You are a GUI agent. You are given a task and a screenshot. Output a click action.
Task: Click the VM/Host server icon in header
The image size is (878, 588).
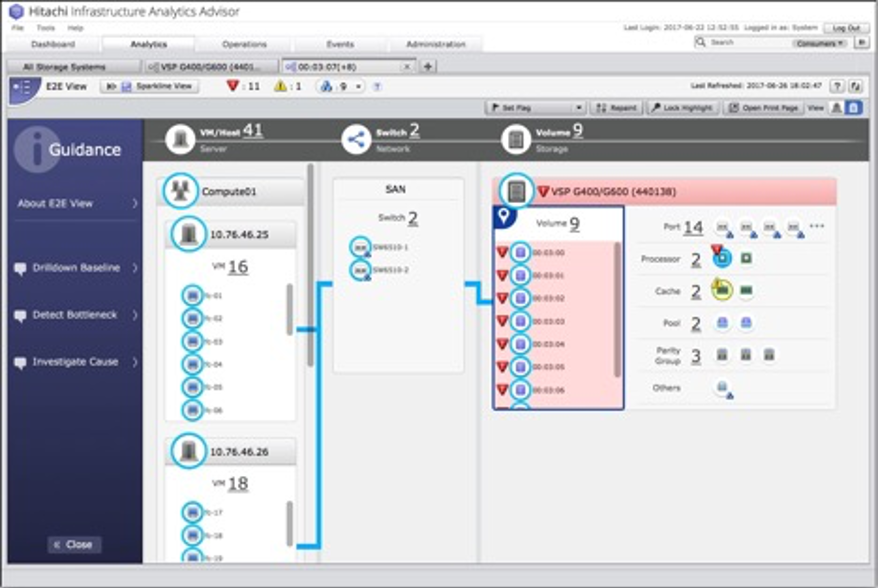(180, 138)
